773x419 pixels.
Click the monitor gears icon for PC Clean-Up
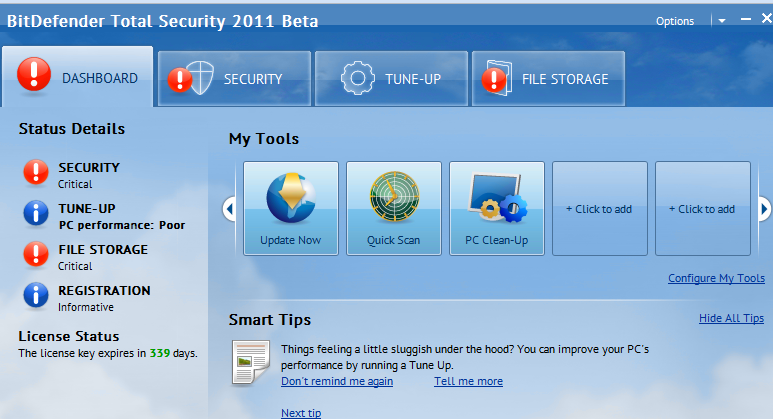497,198
